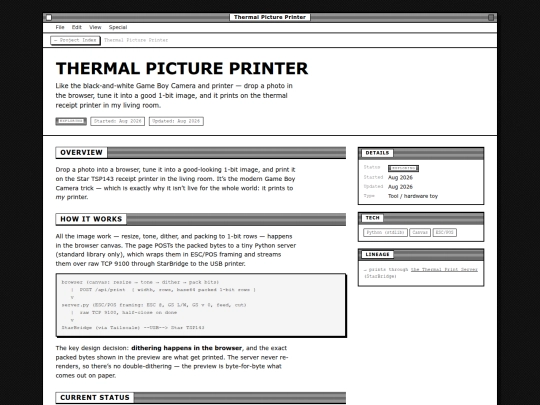The height and width of the screenshot is (405, 540).
Task: Click the large THERMAL PICTURE PRINTER heading
Action: [182, 68]
